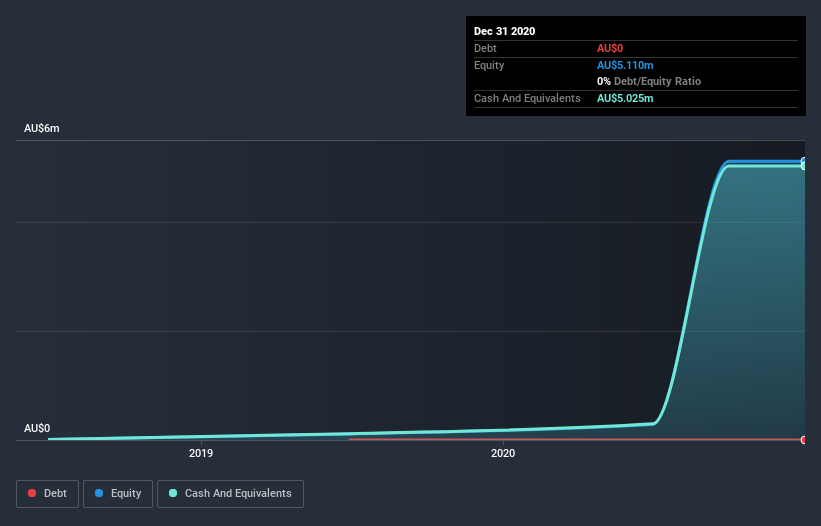Click the 2020 x-axis label

point(503,453)
